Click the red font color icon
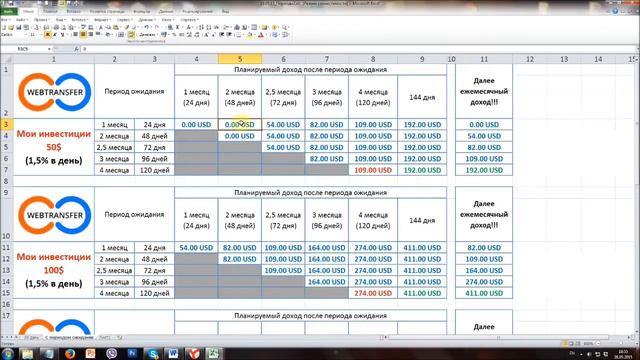Viewport: 640px width, 360px height. (x=261, y=35)
